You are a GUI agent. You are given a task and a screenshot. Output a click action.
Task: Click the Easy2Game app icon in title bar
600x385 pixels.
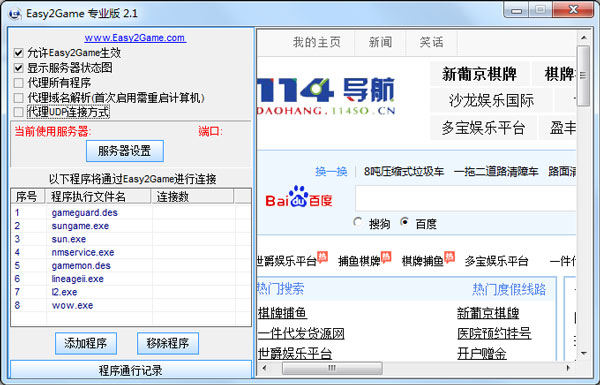(x=15, y=14)
